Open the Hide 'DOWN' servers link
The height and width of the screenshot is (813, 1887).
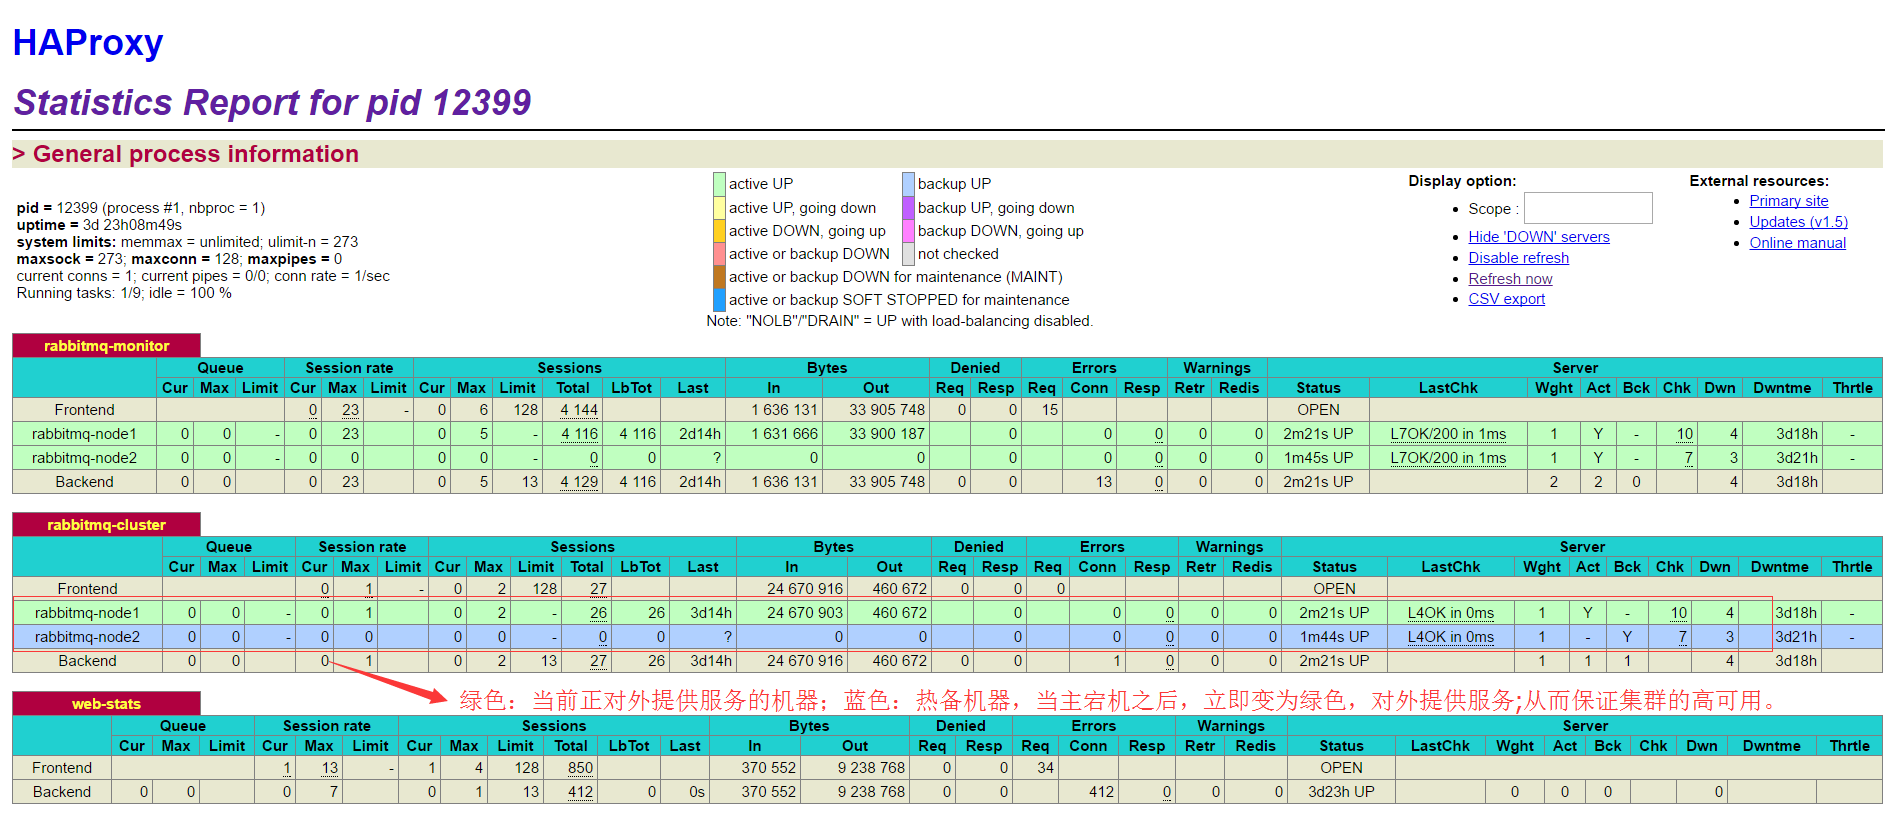click(x=1538, y=237)
